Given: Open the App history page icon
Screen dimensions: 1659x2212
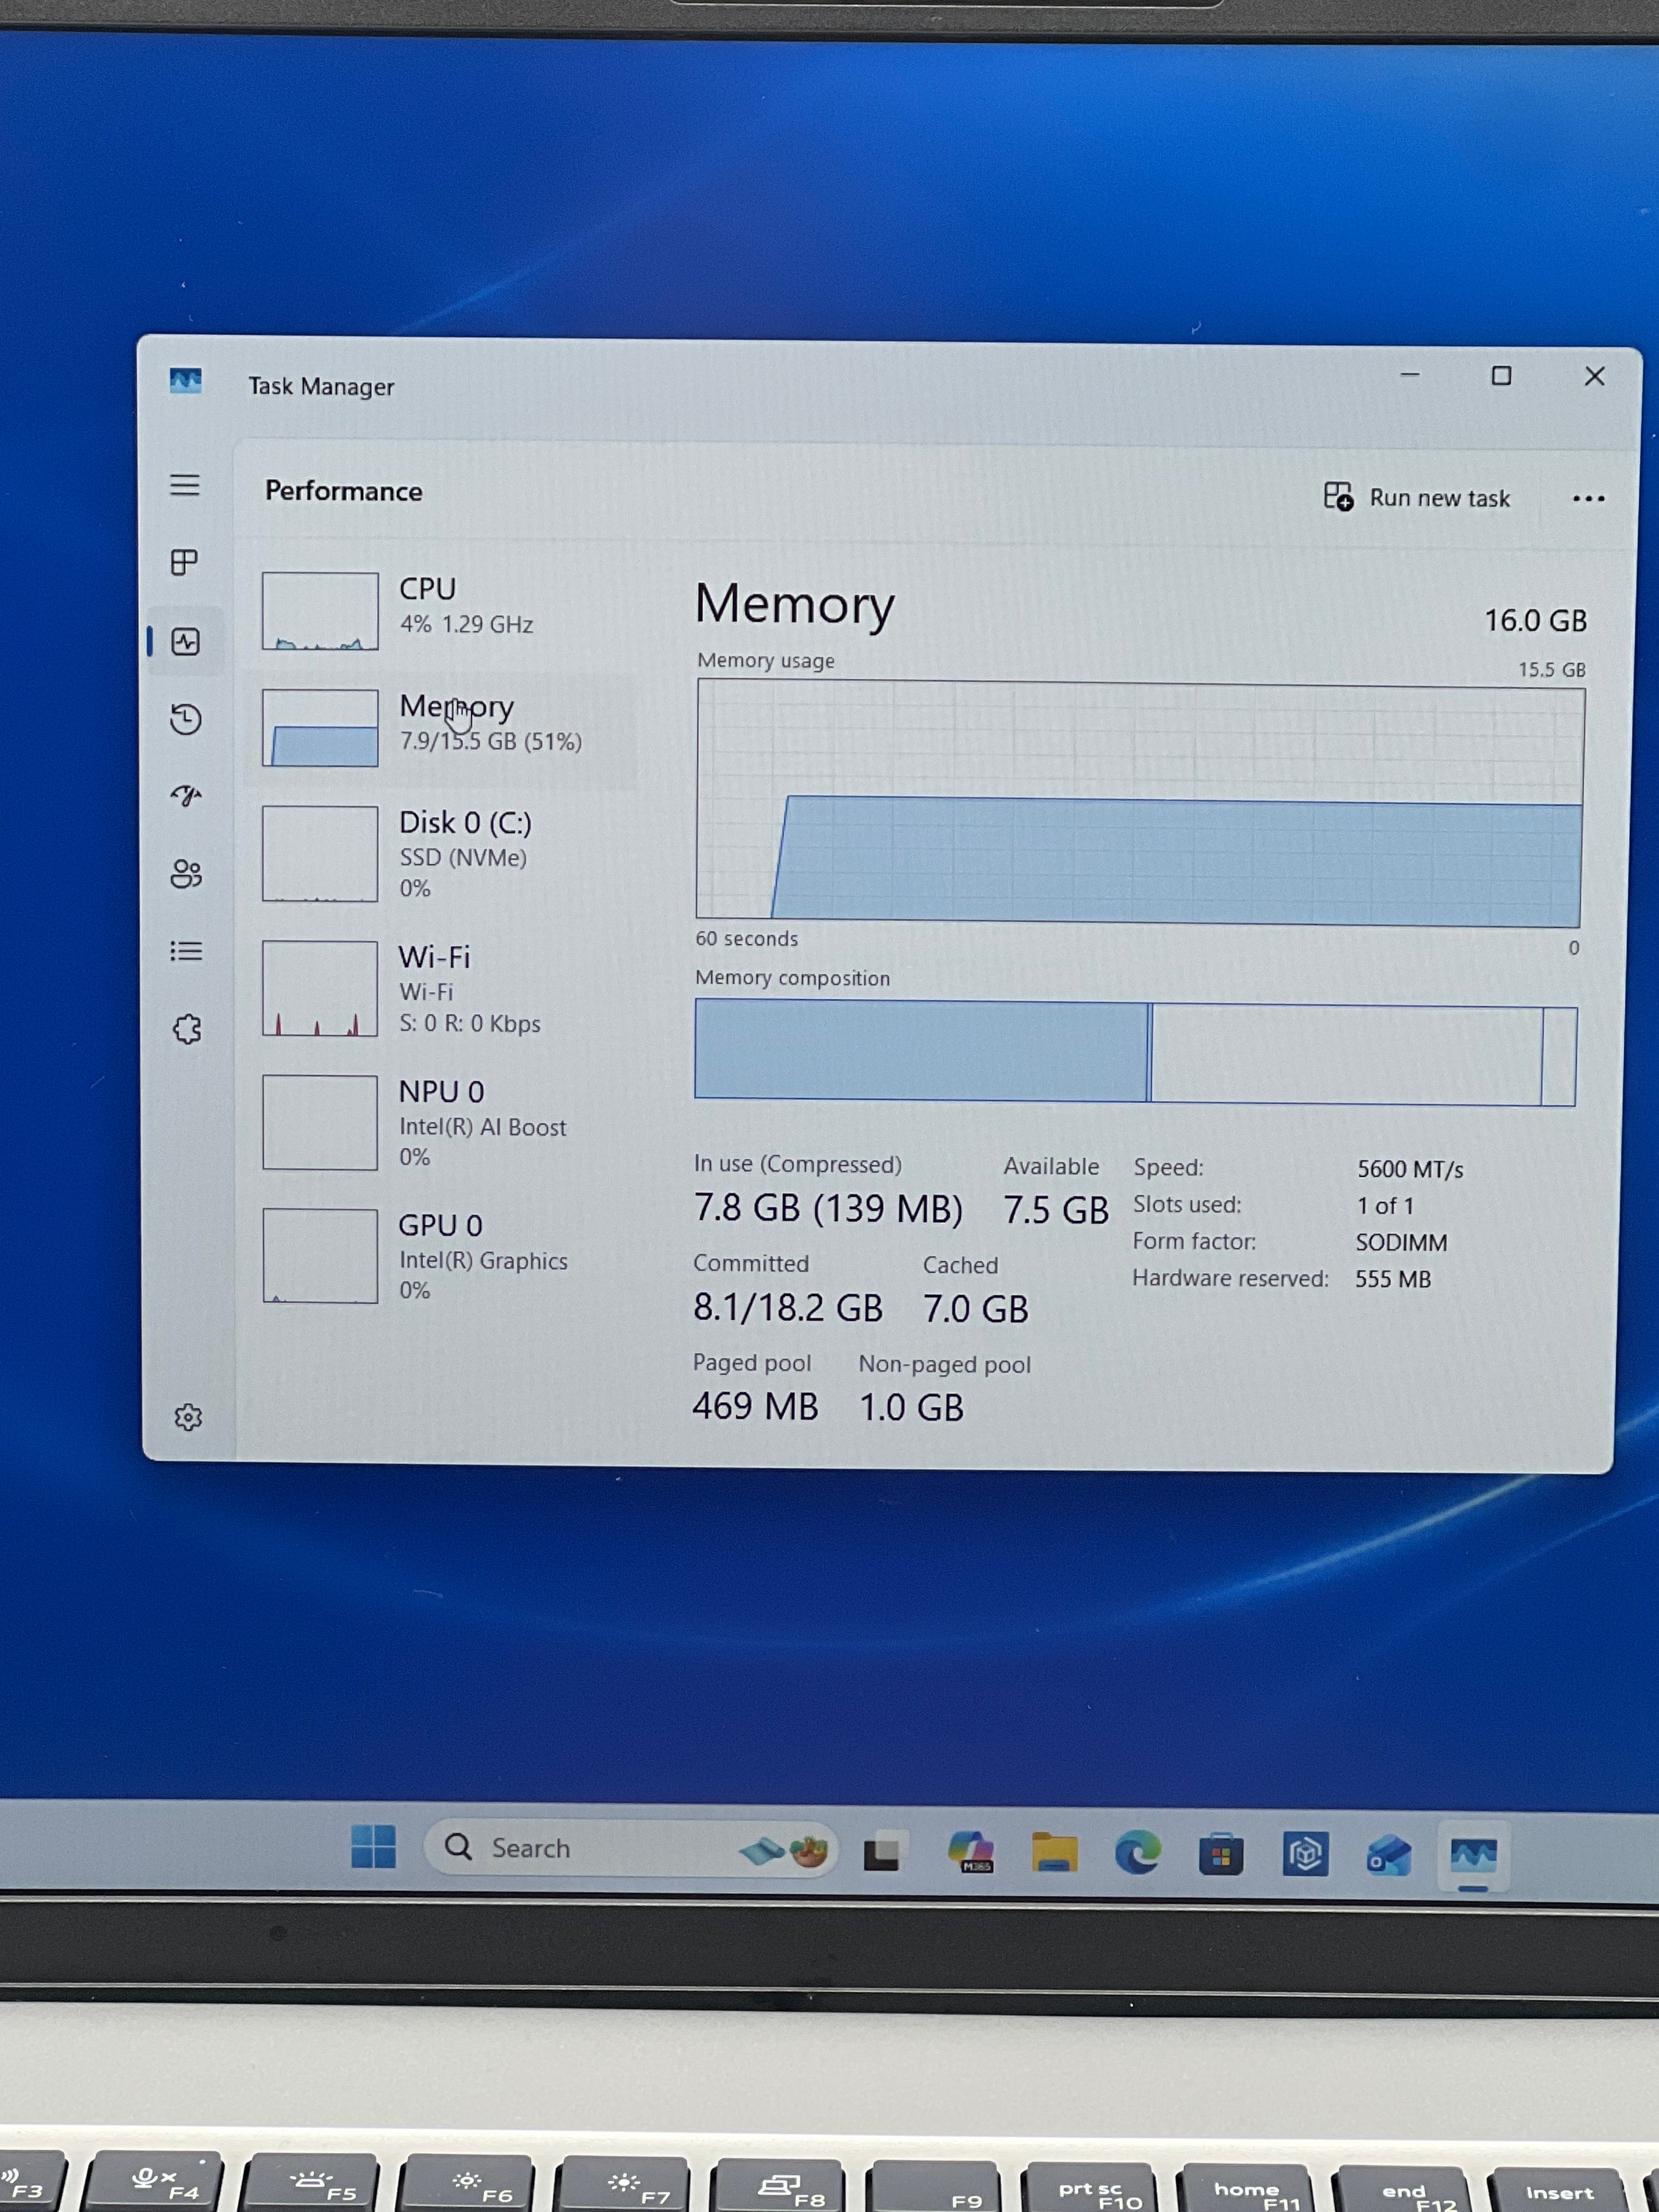Looking at the screenshot, I should pos(186,719).
